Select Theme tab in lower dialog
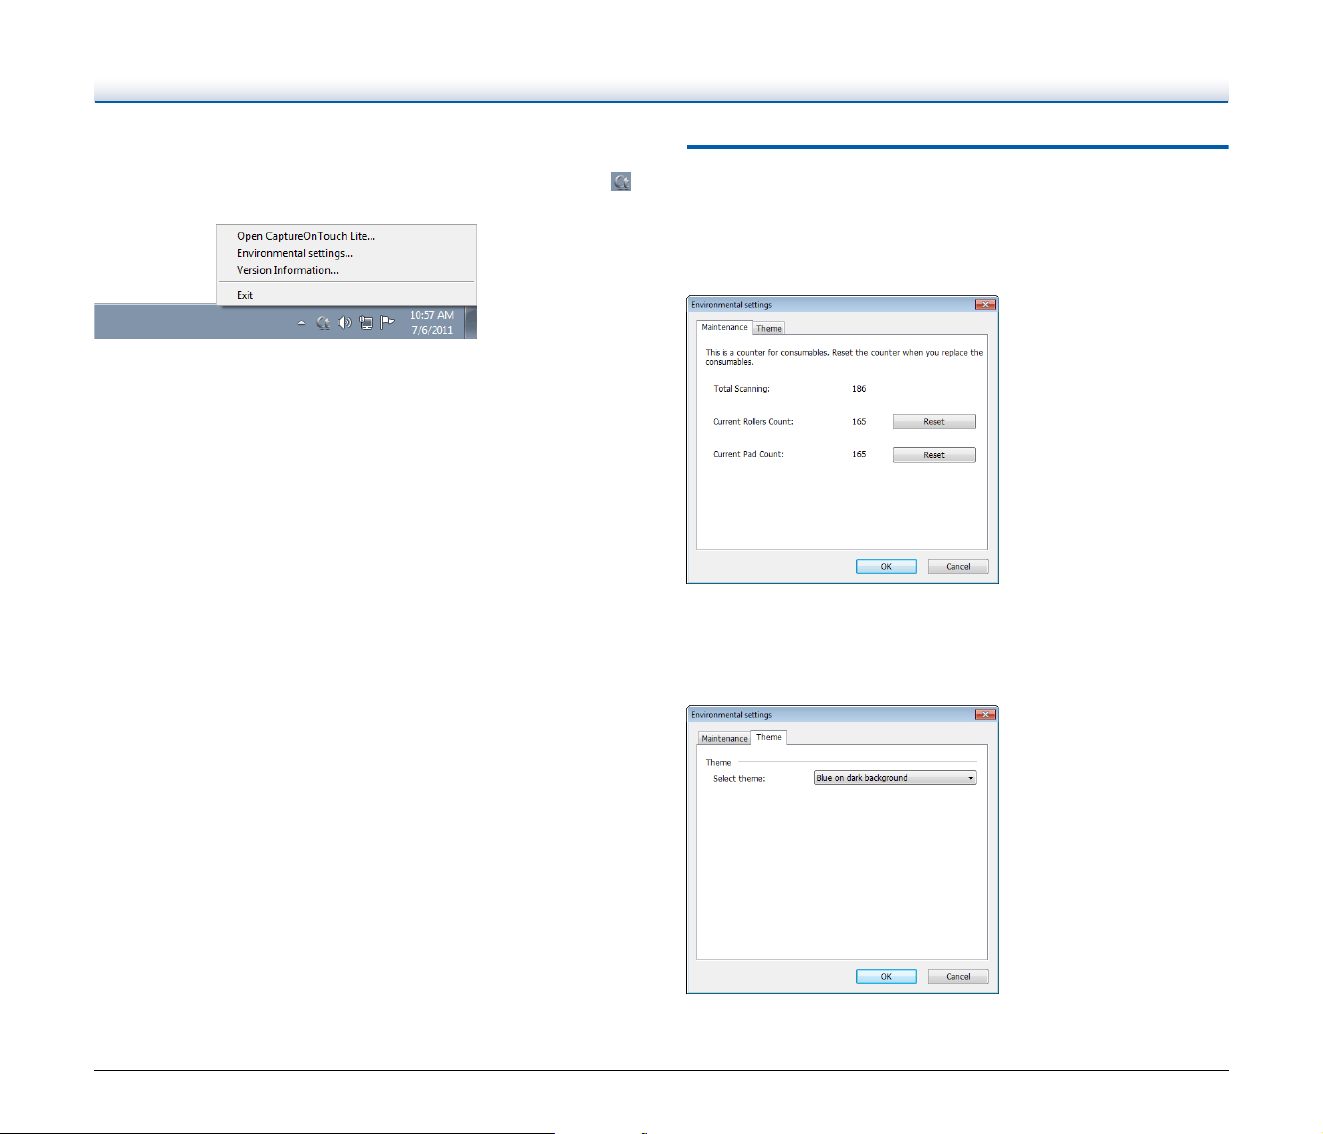Viewport: 1323px width, 1134px height. click(769, 737)
